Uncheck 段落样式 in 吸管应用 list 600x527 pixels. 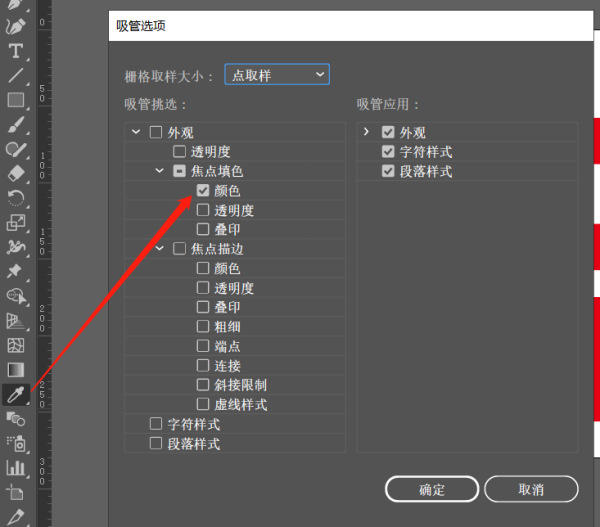pos(388,171)
